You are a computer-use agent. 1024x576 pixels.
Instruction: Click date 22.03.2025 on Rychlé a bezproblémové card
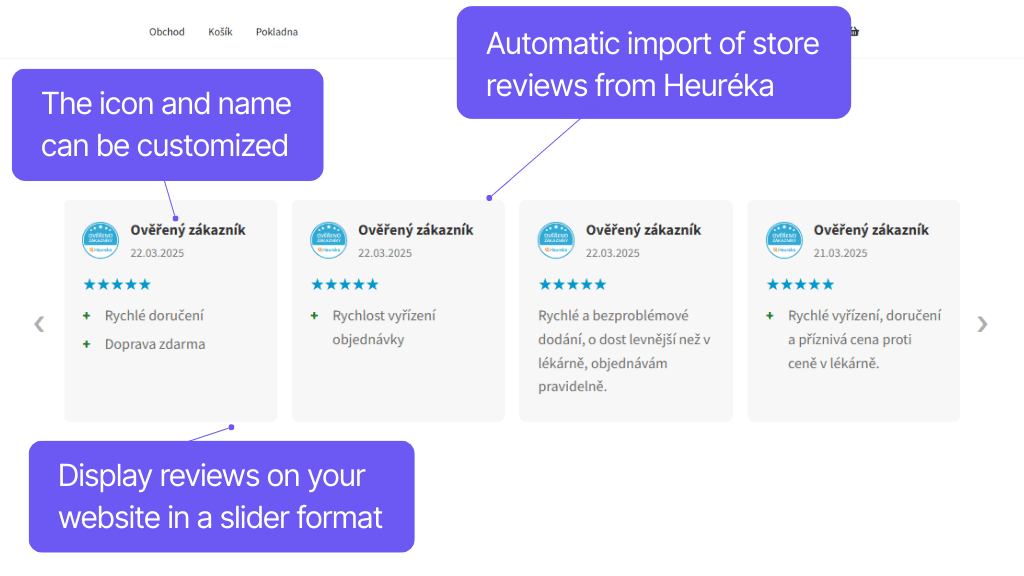pos(613,253)
